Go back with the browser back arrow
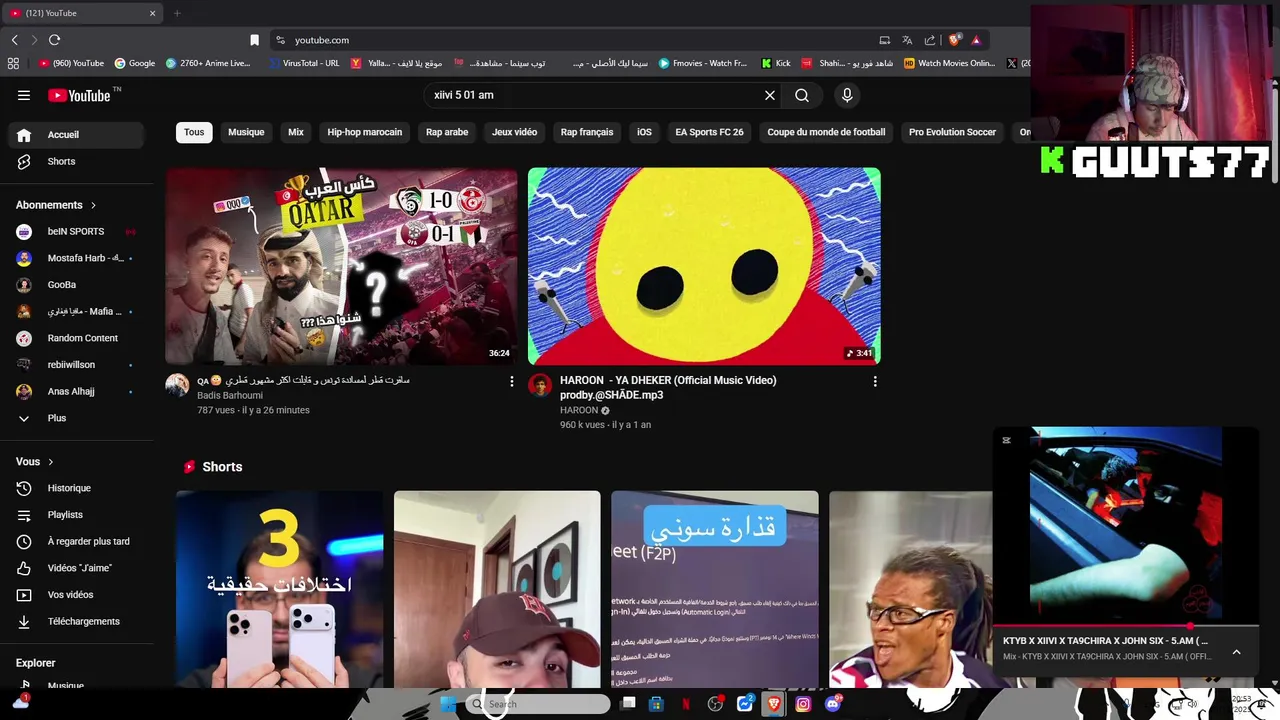This screenshot has height=720, width=1280. pos(14,40)
